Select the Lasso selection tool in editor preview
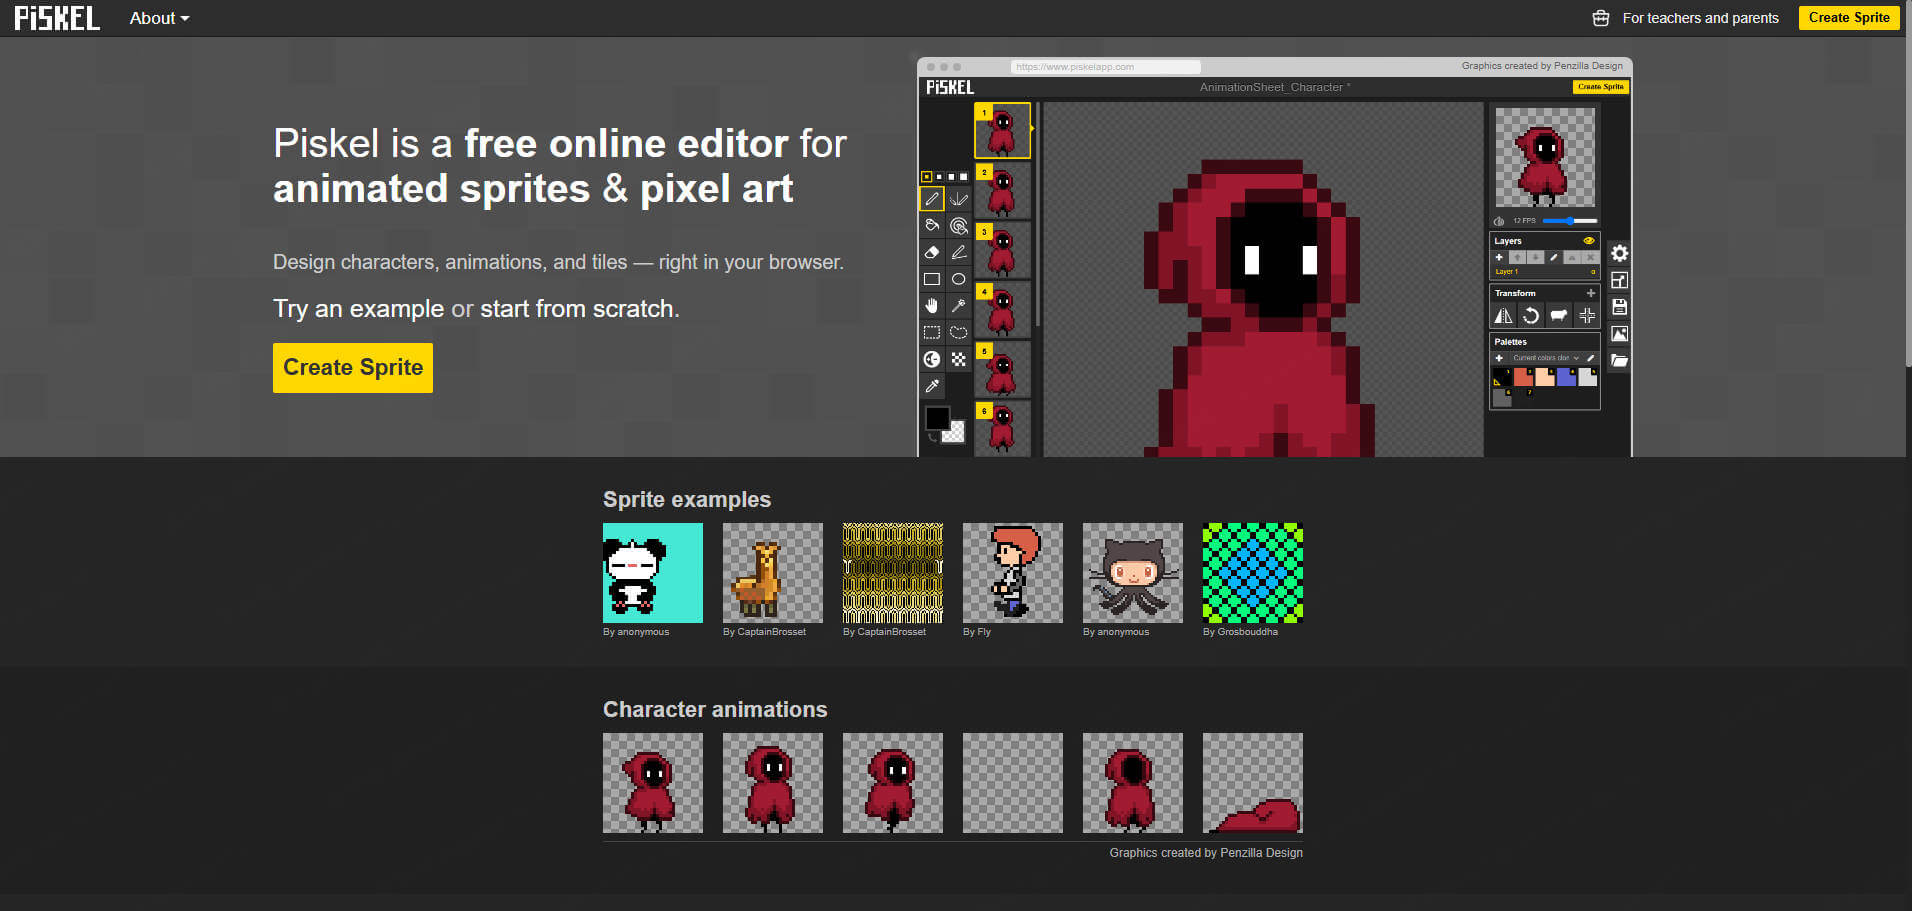Viewport: 1912px width, 911px height. (x=958, y=332)
